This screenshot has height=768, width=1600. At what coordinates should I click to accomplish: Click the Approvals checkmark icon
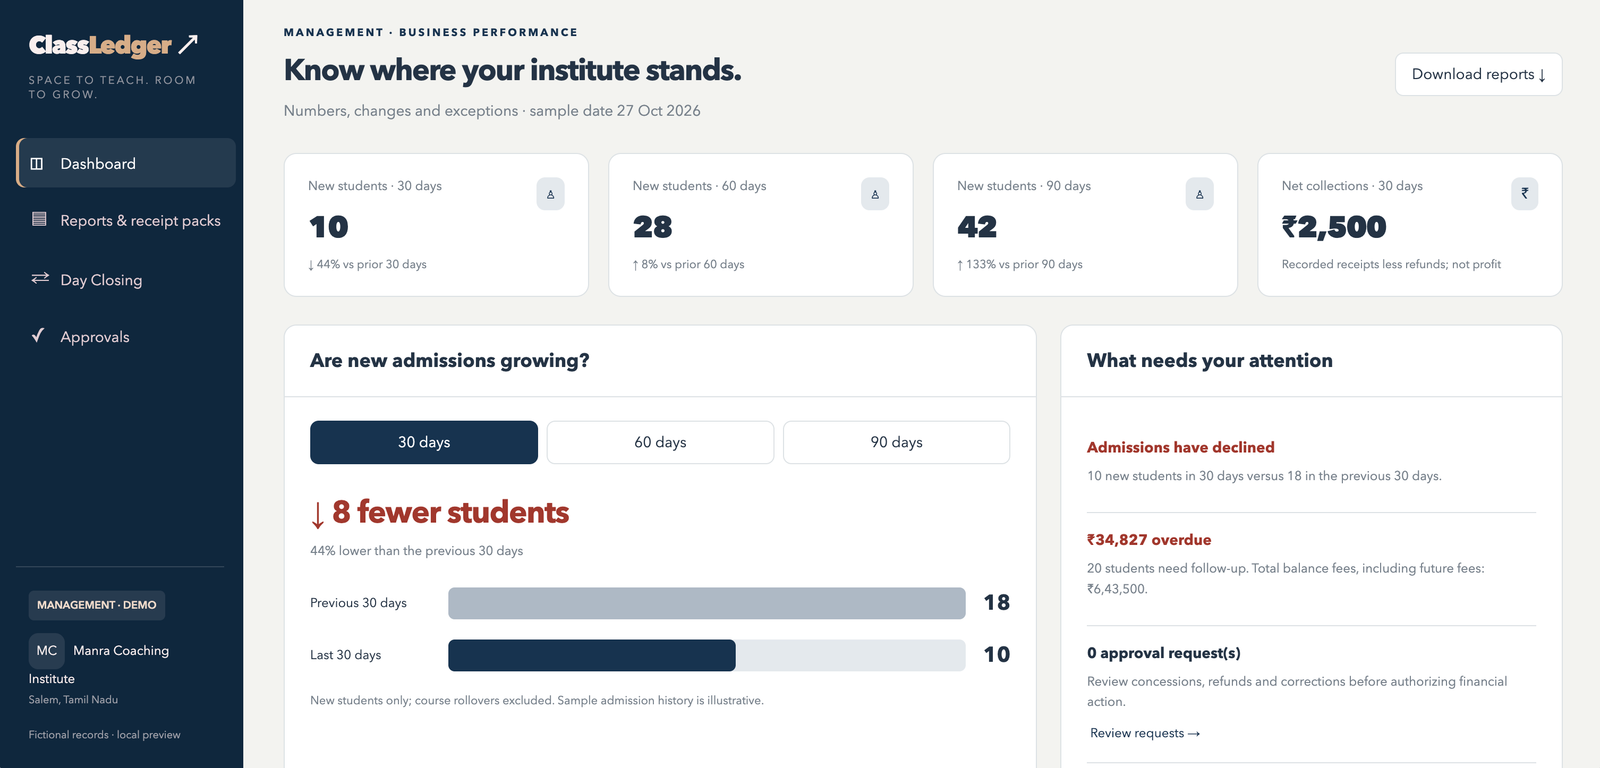38,335
